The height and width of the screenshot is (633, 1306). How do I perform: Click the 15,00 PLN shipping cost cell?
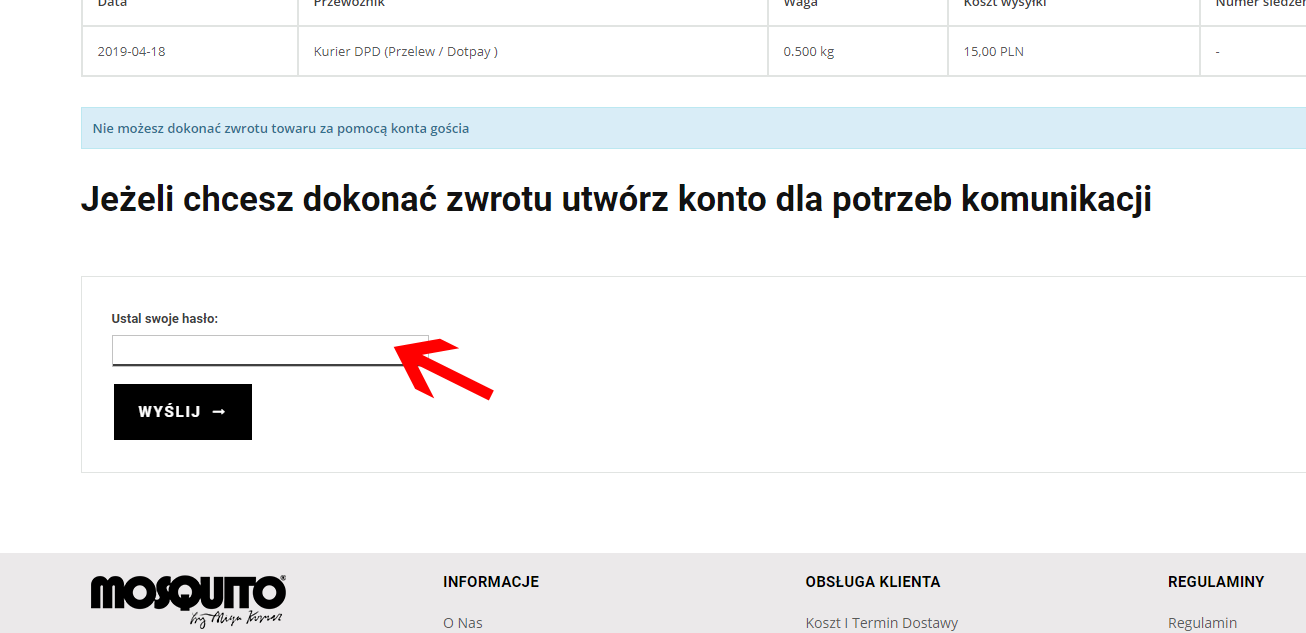click(993, 52)
